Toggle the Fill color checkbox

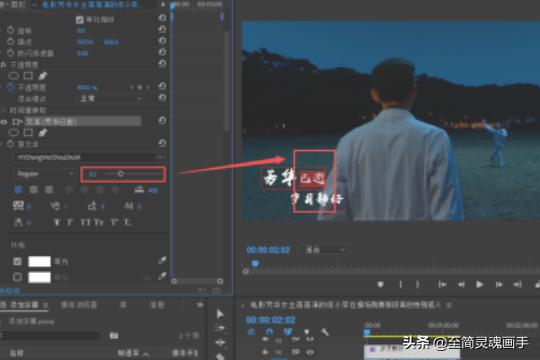coord(17,261)
